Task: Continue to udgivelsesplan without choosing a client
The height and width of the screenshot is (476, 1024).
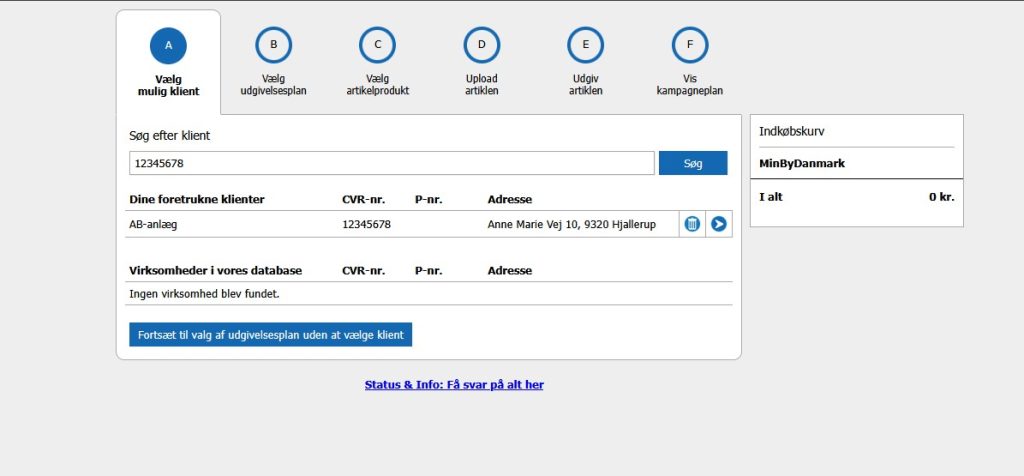Action: pyautogui.click(x=270, y=335)
